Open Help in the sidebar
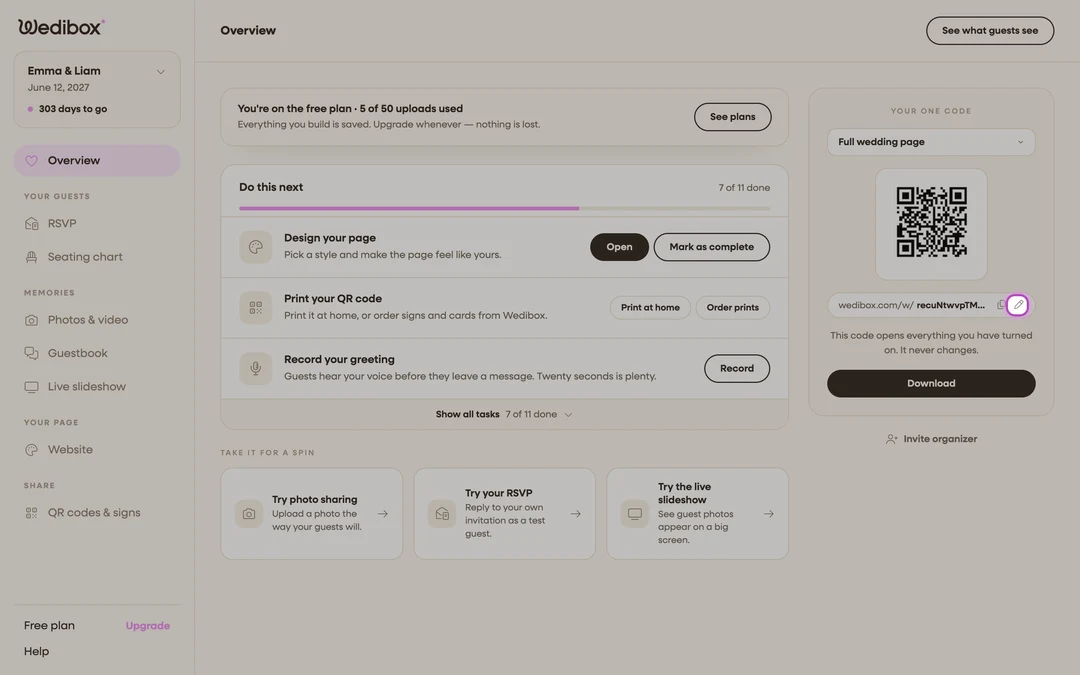Screen dimensions: 1080x675 37,652
